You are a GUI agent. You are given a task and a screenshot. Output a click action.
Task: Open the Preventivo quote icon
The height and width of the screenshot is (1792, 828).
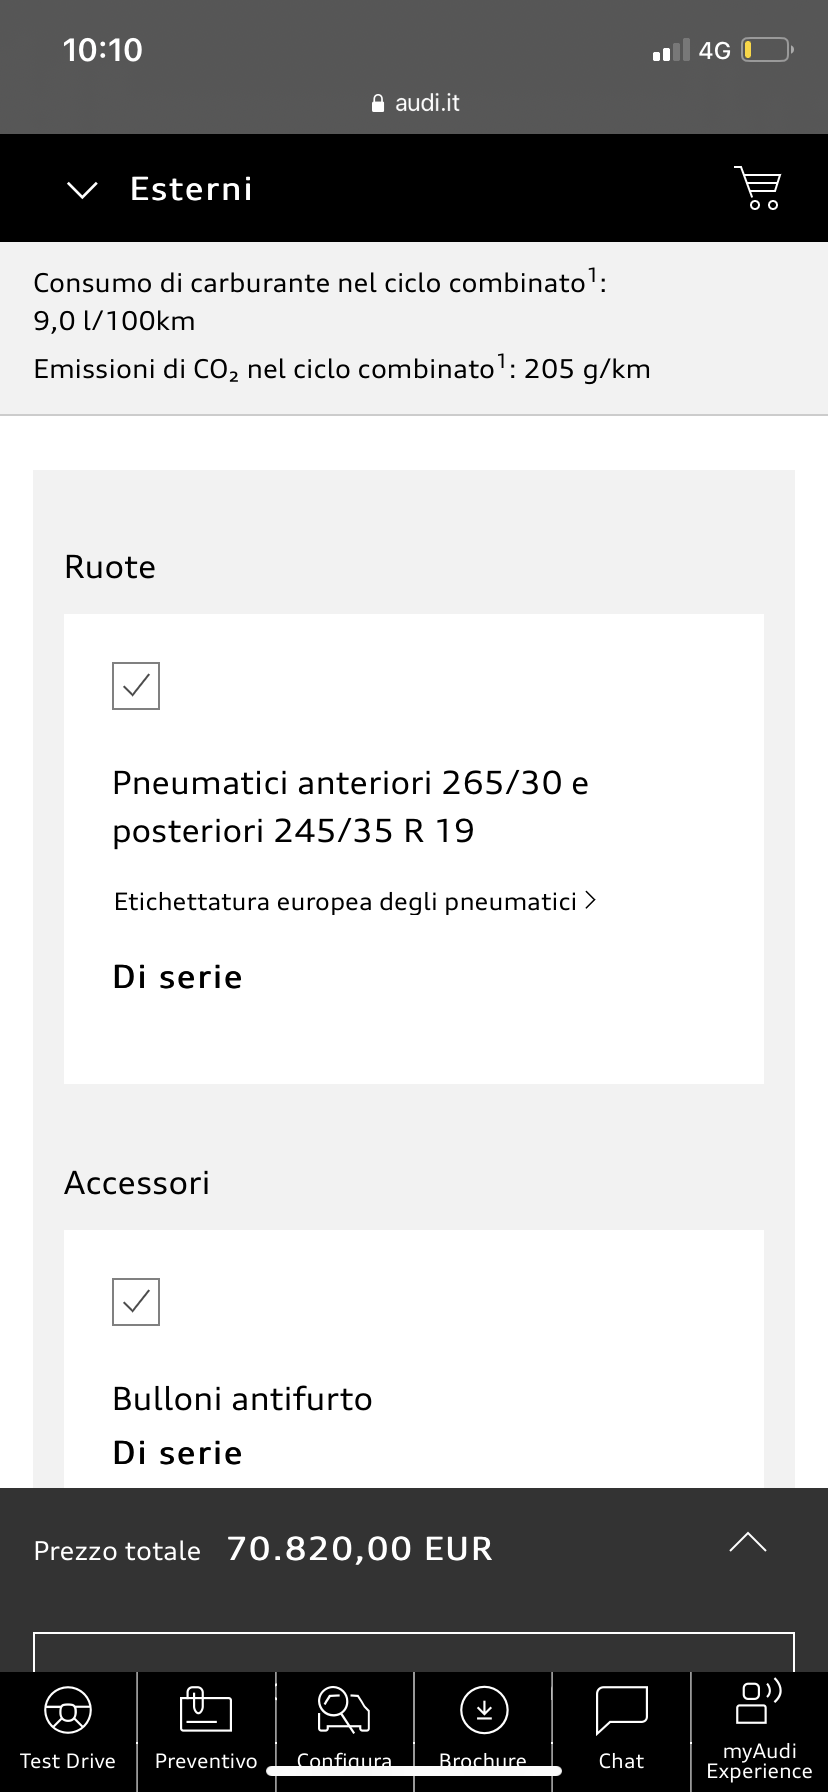coord(206,1709)
